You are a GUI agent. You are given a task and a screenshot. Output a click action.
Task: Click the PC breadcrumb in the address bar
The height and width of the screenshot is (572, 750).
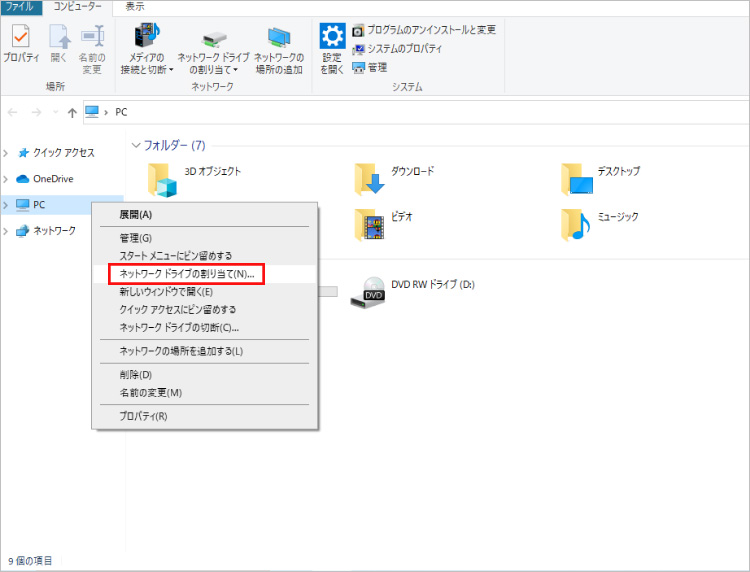(121, 112)
